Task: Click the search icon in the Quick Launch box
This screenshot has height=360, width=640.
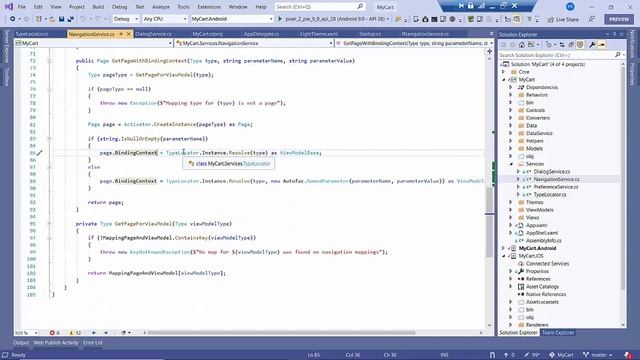Action: [360, 7]
